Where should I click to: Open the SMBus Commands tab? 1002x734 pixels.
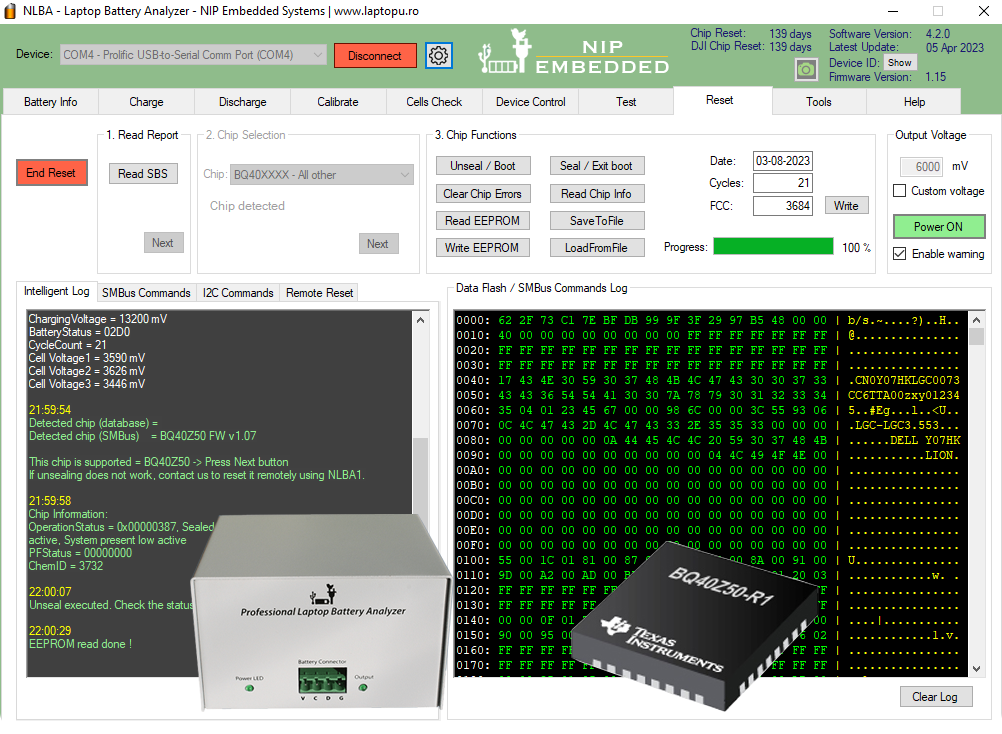click(146, 293)
